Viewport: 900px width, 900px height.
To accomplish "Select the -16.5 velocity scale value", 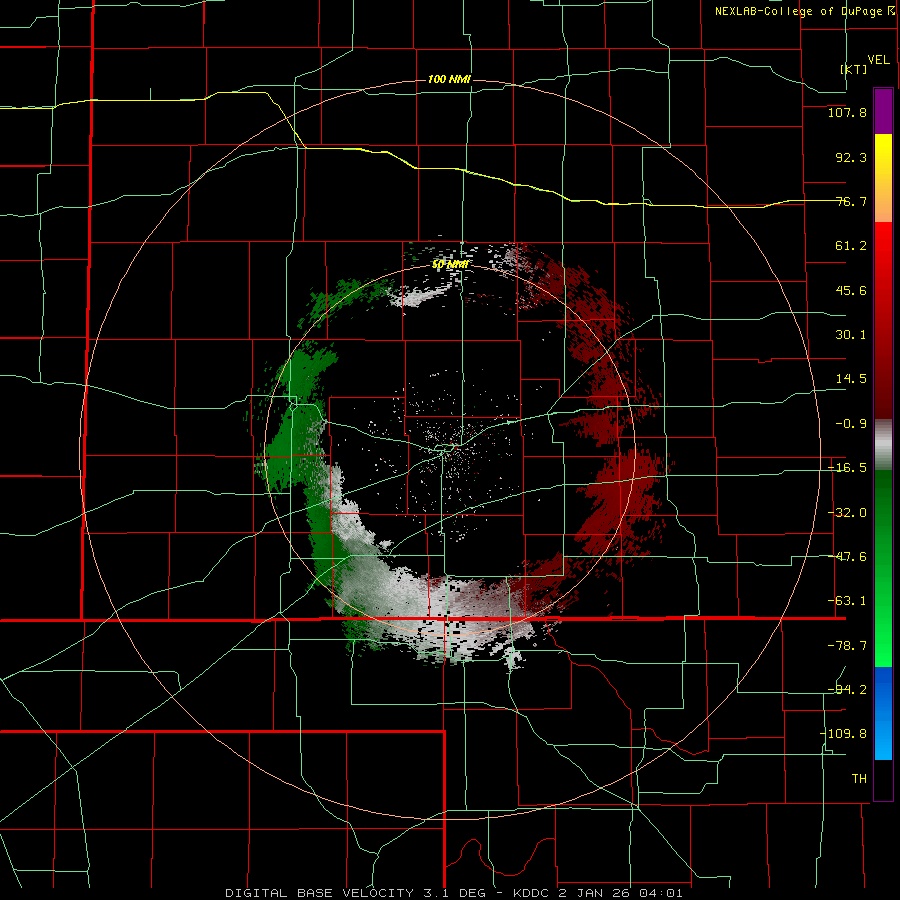I will coord(847,468).
